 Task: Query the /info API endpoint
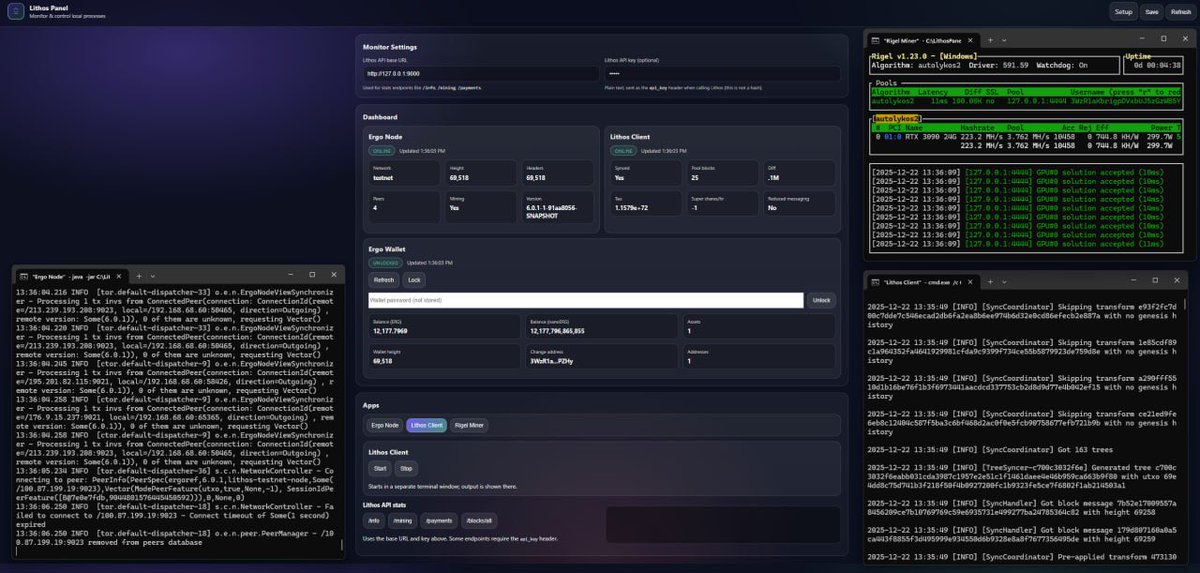[x=374, y=521]
